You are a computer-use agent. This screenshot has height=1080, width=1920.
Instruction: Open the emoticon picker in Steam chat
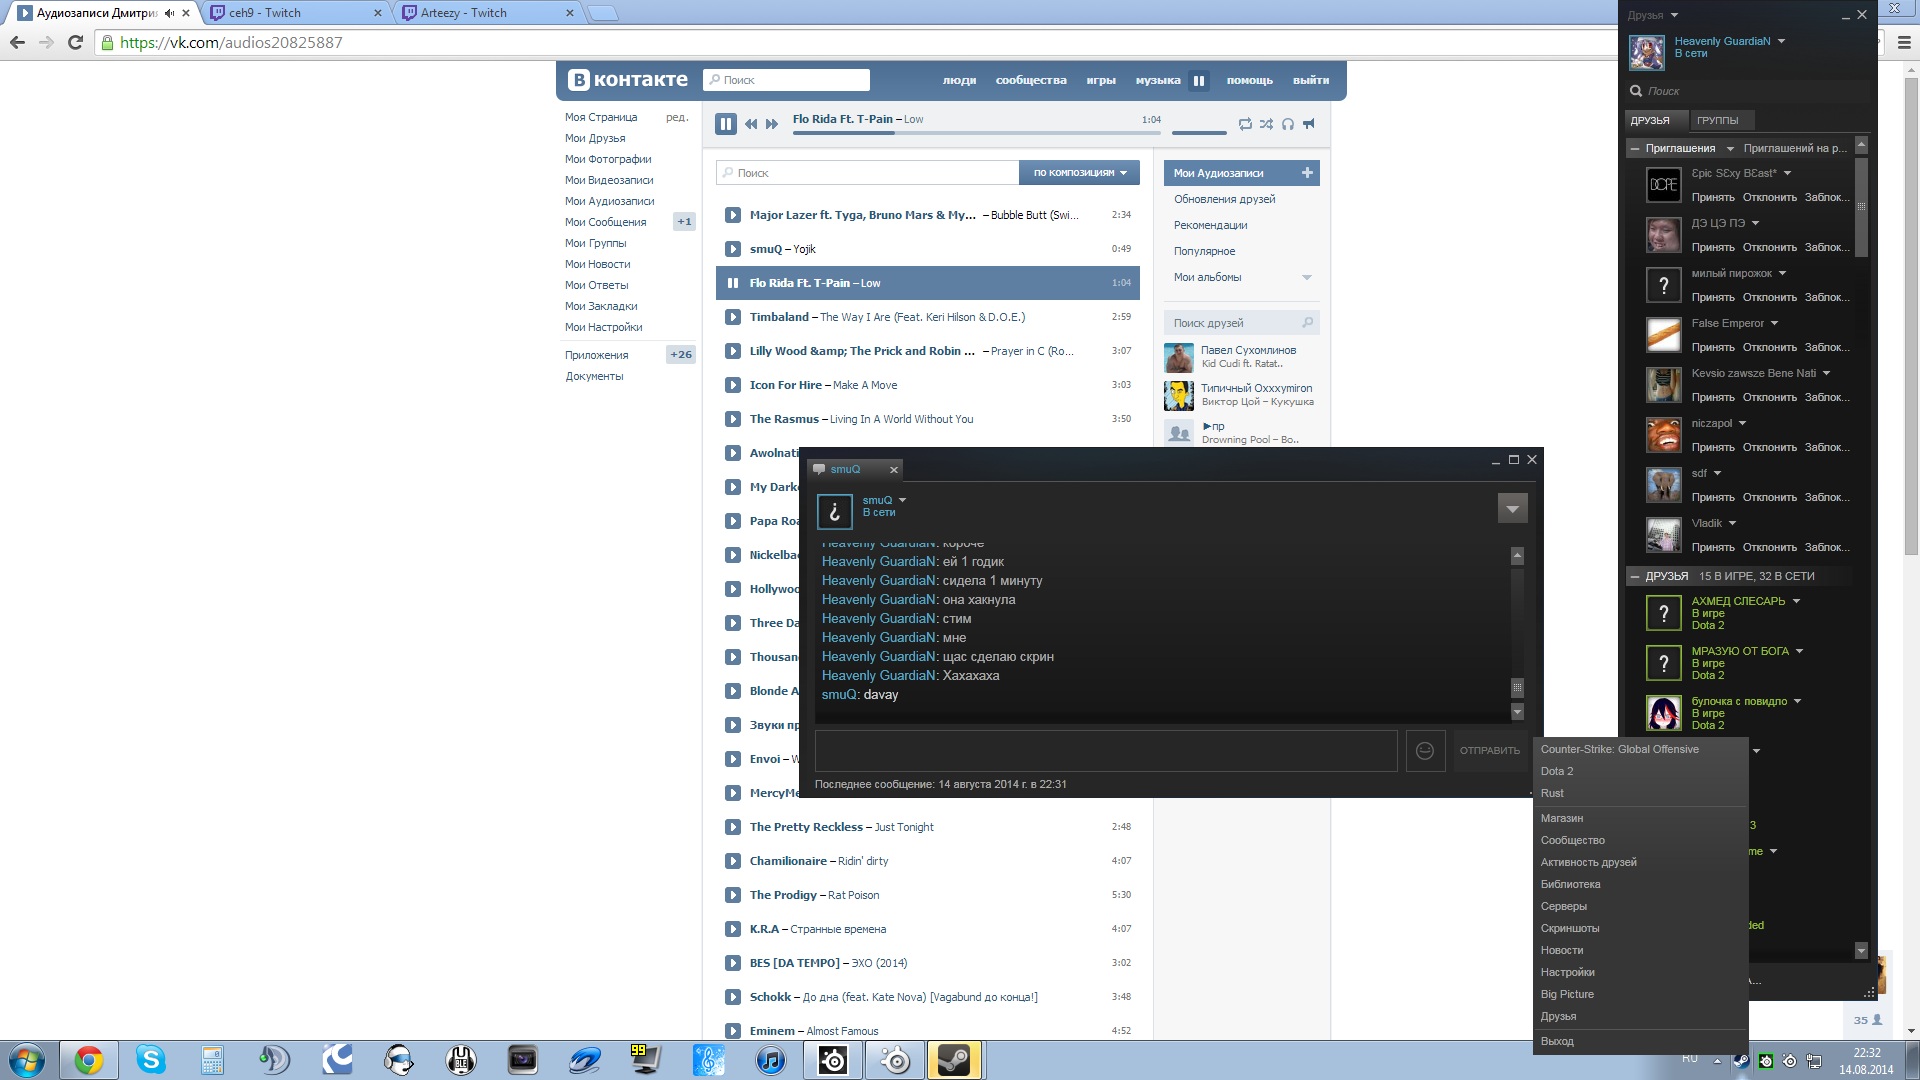(1425, 751)
